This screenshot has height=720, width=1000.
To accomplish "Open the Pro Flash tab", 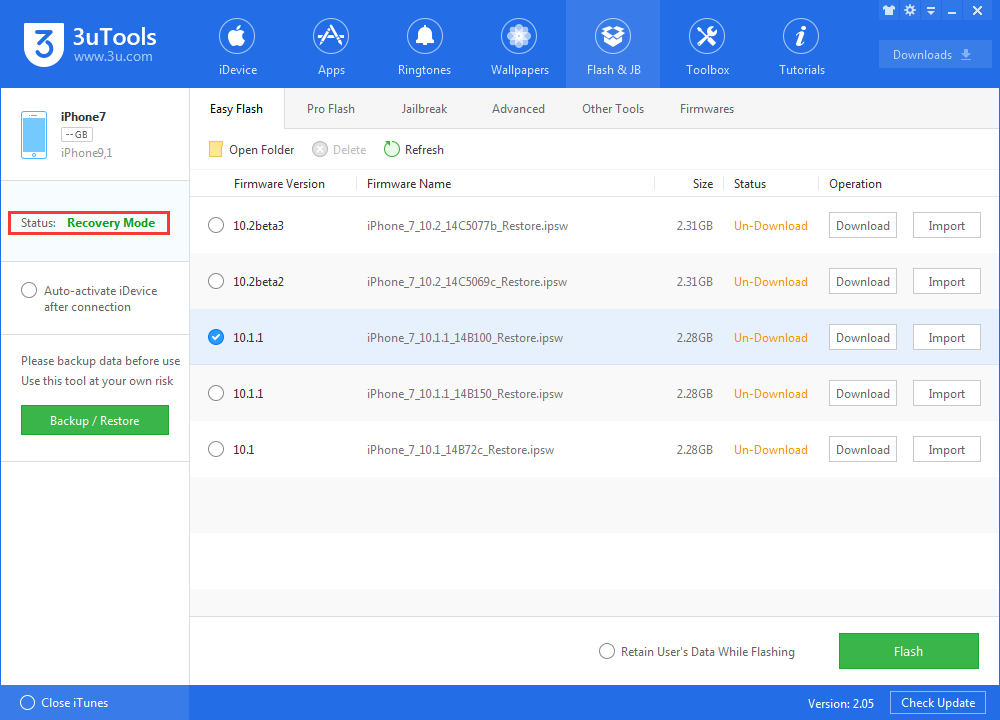I will click(x=331, y=108).
